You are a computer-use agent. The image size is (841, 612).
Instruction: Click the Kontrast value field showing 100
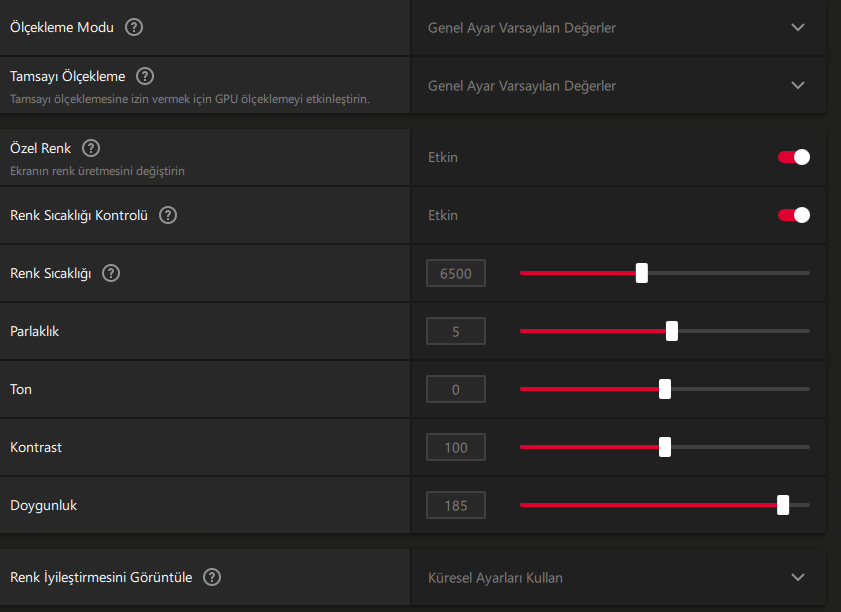tap(455, 447)
